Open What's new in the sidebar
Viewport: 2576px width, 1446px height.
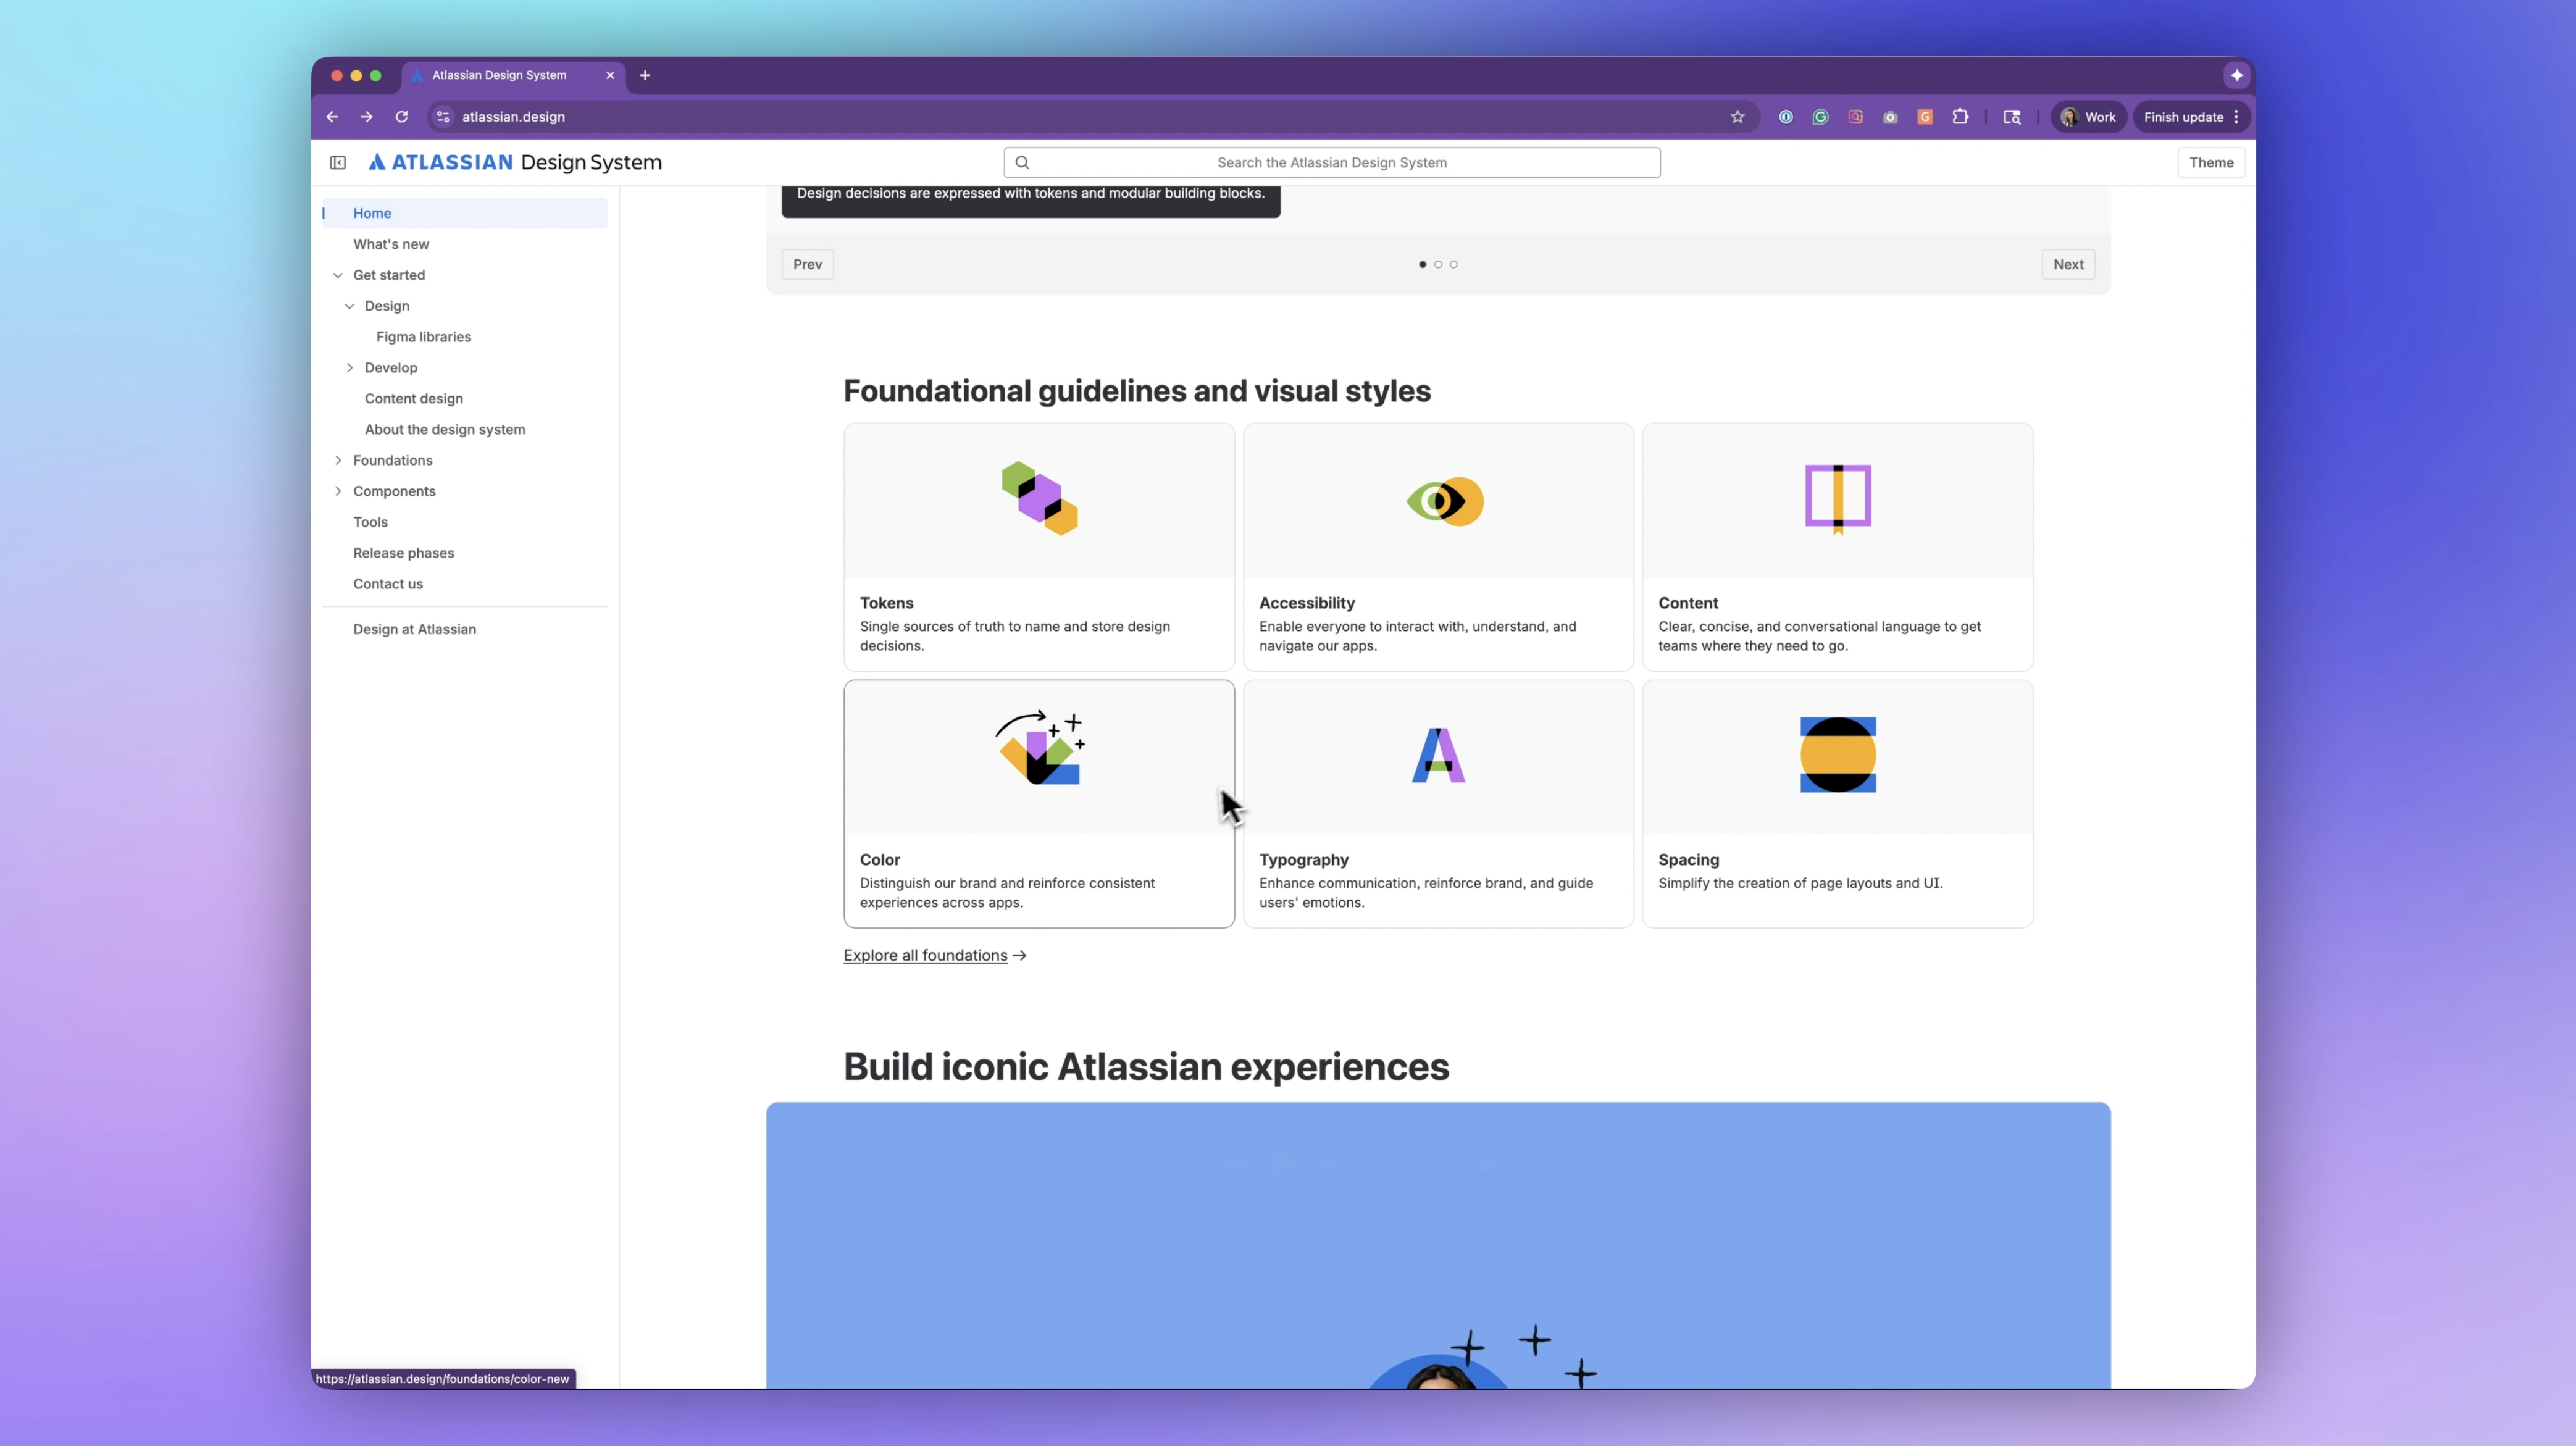click(x=391, y=244)
